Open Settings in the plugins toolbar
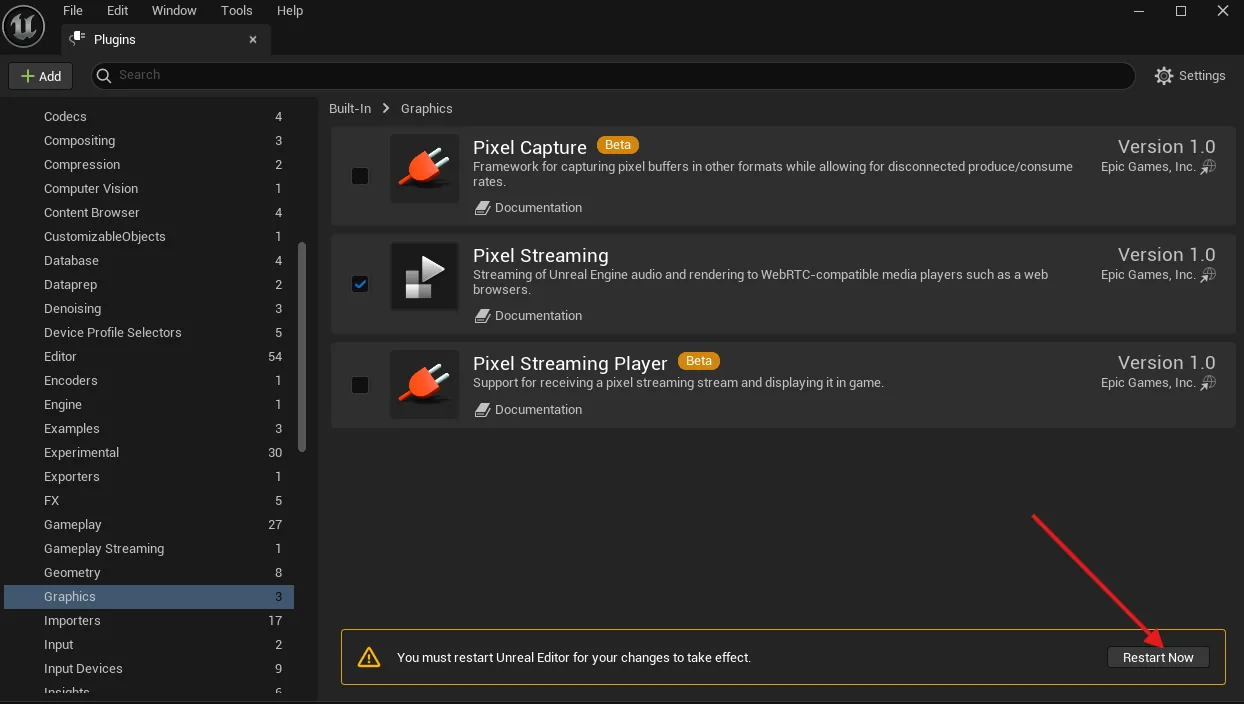 point(1190,76)
